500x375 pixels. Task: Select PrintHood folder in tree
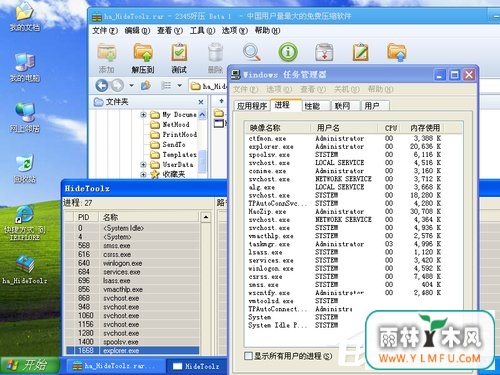pyautogui.click(x=174, y=134)
